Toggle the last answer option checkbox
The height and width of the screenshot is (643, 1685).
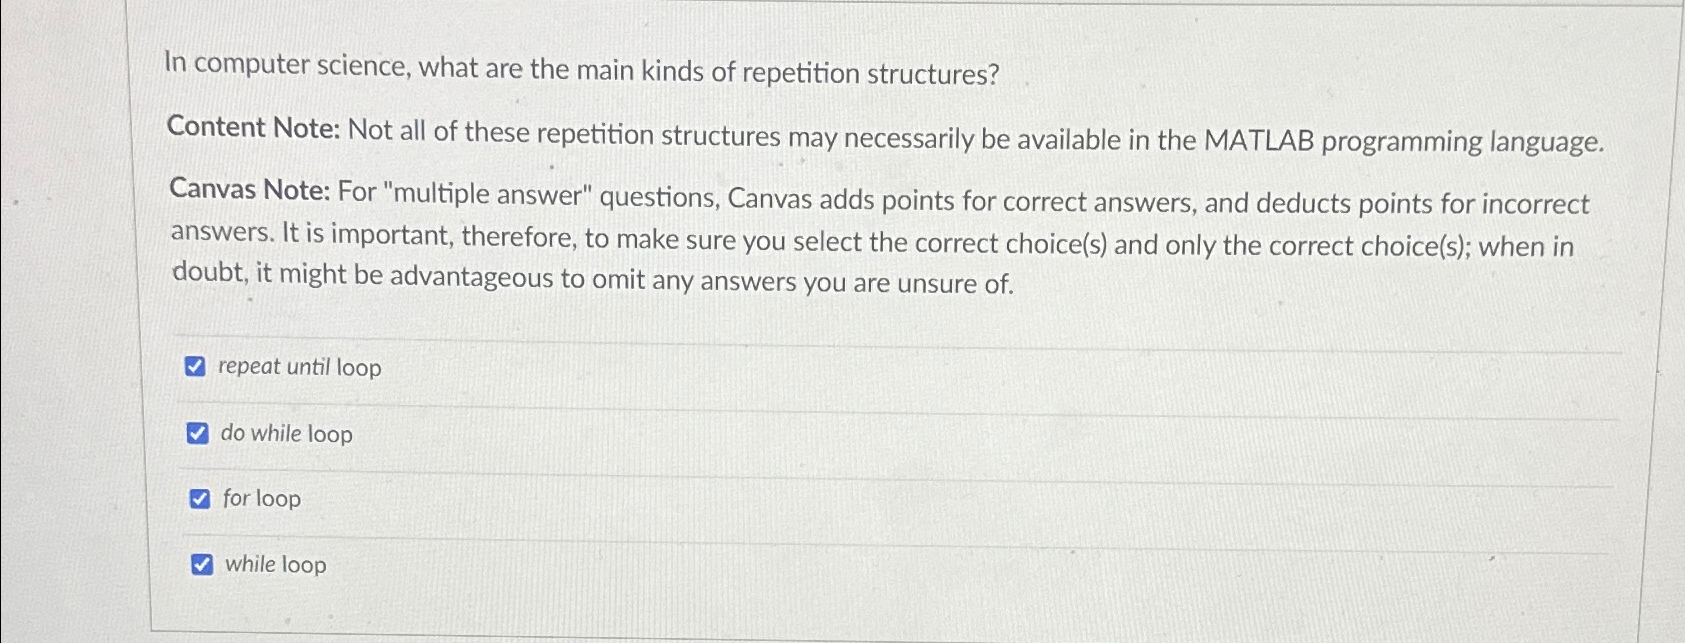203,564
